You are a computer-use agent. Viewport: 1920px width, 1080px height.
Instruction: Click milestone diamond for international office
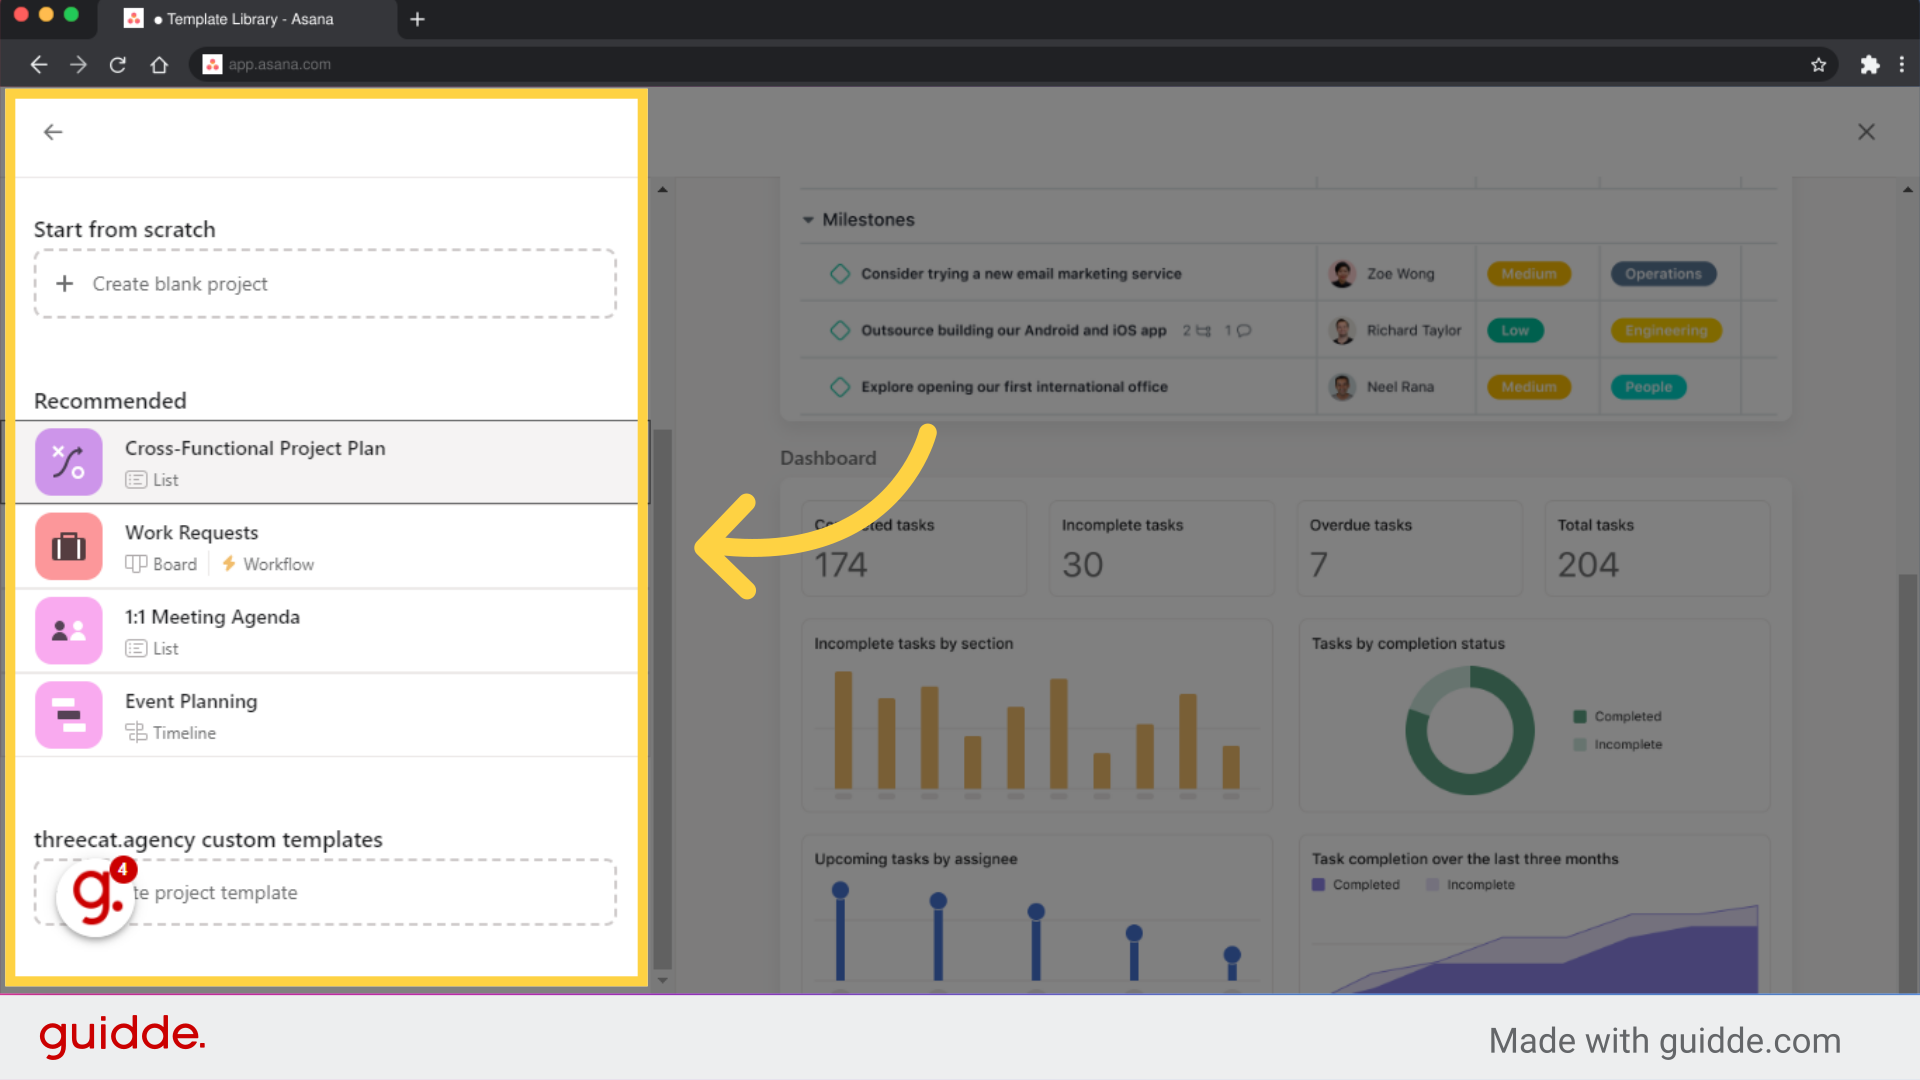pyautogui.click(x=840, y=387)
